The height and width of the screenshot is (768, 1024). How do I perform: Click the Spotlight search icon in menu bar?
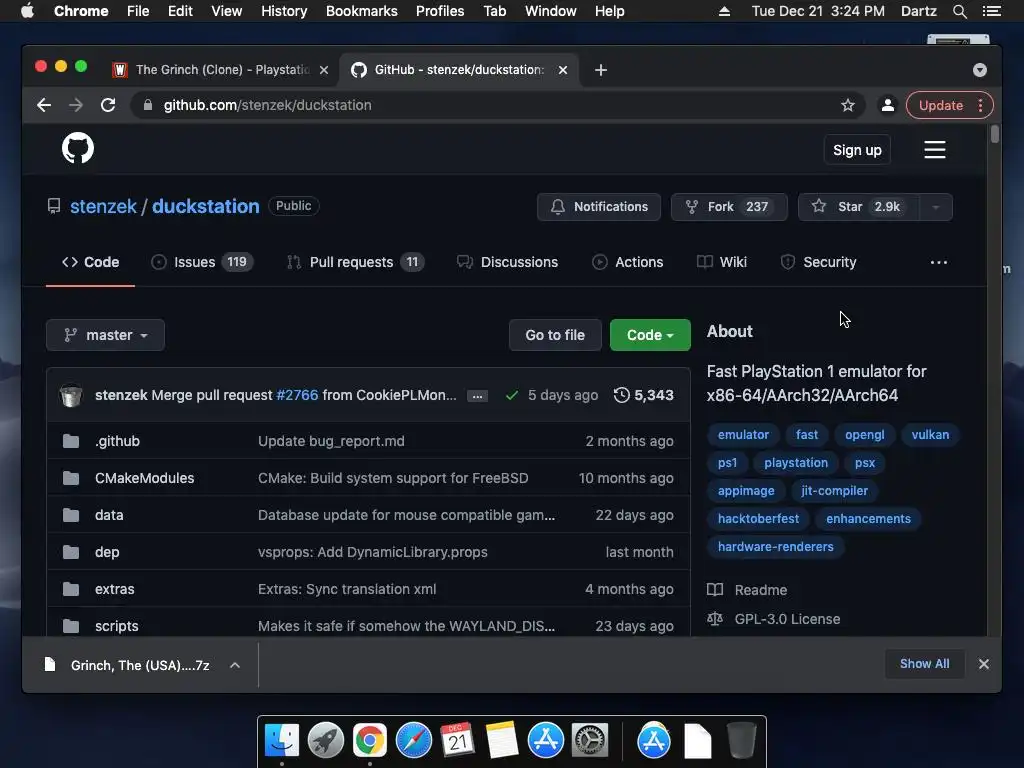[959, 11]
